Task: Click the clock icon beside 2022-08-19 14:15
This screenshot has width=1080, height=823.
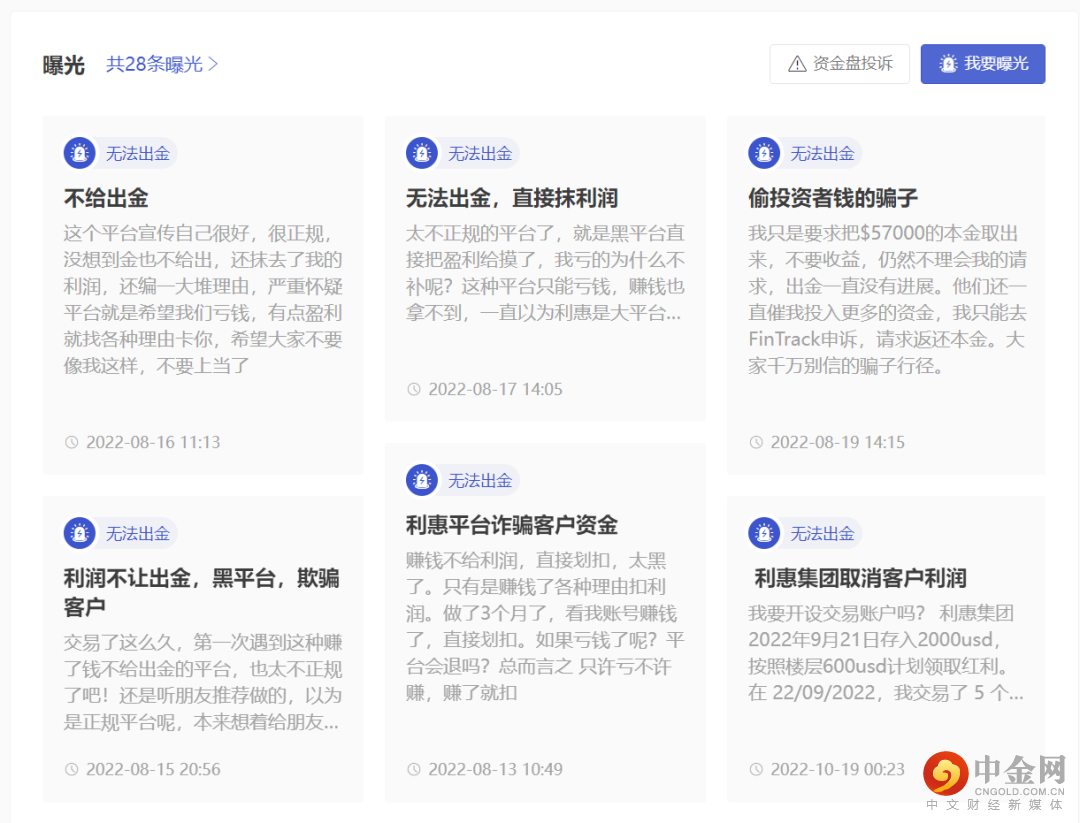Action: (x=756, y=442)
